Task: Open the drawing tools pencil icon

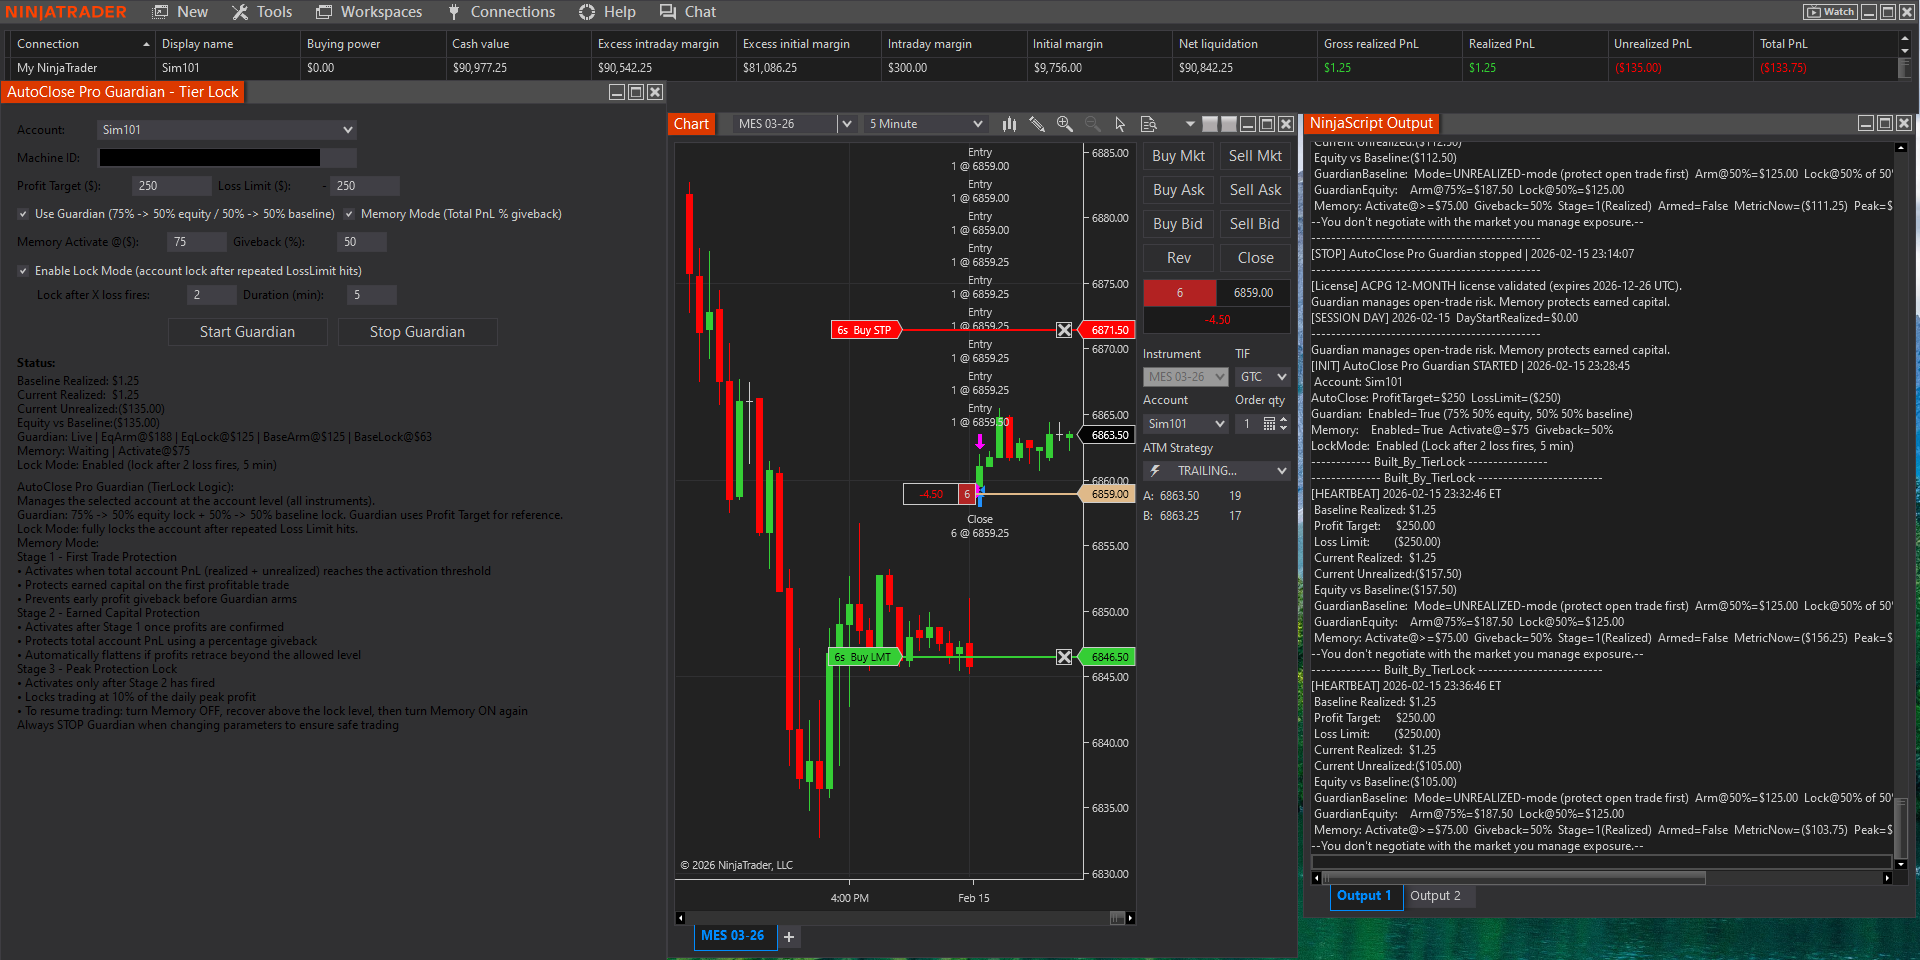Action: pos(1037,124)
